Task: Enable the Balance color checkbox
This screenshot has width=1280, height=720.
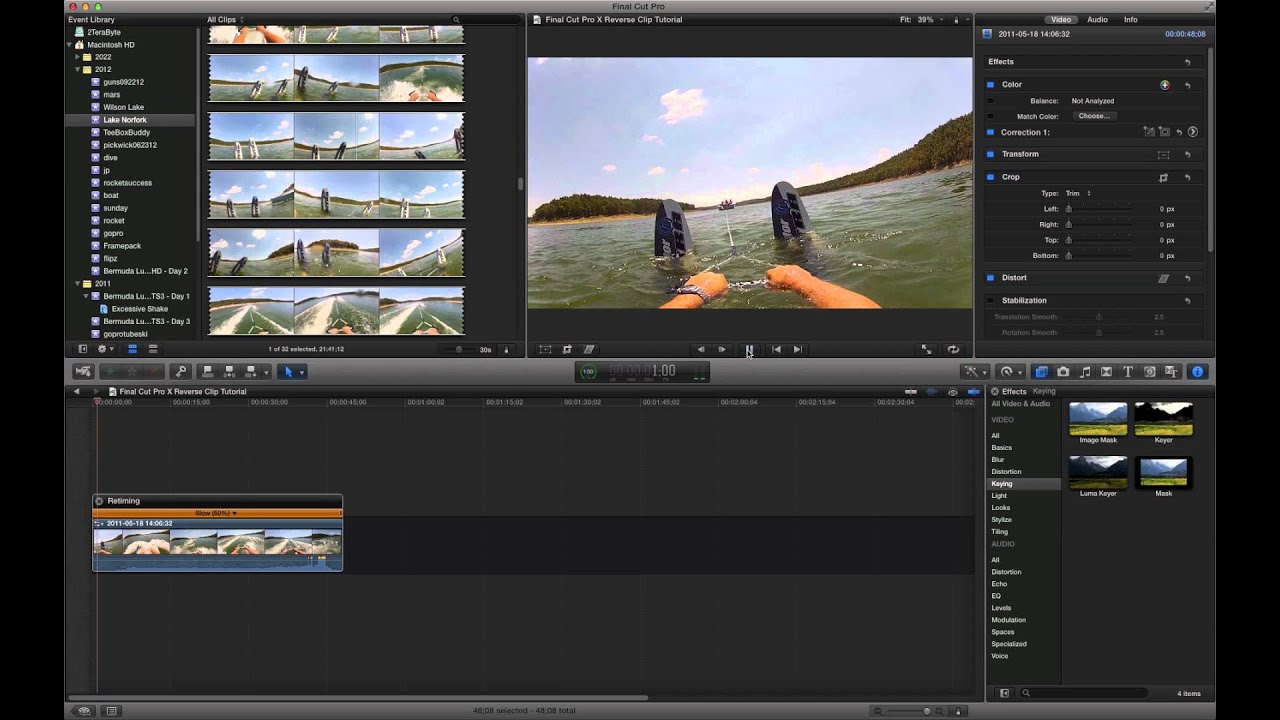Action: click(990, 101)
